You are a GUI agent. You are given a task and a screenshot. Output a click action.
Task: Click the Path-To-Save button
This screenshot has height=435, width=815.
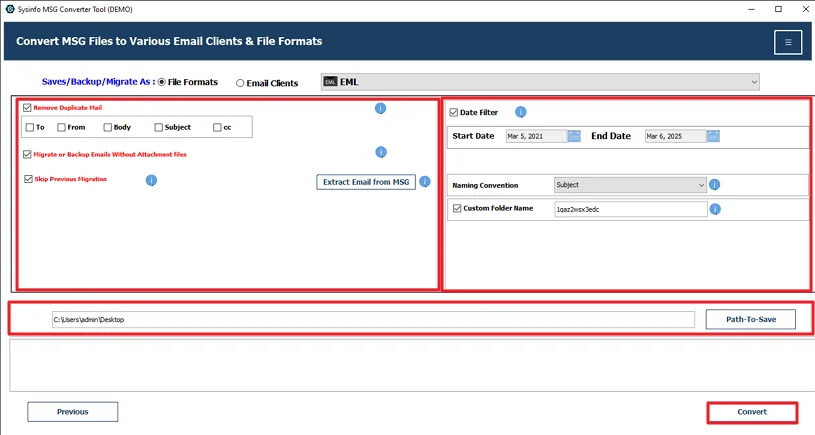(x=751, y=319)
